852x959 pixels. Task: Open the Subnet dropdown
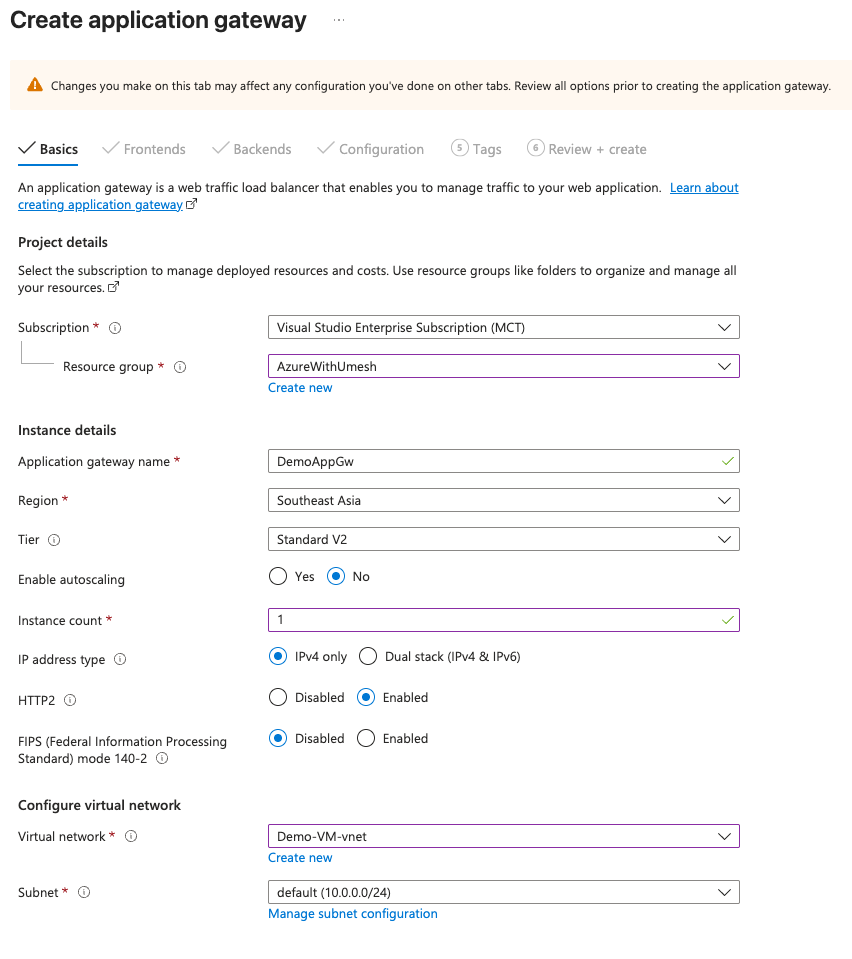(x=503, y=892)
